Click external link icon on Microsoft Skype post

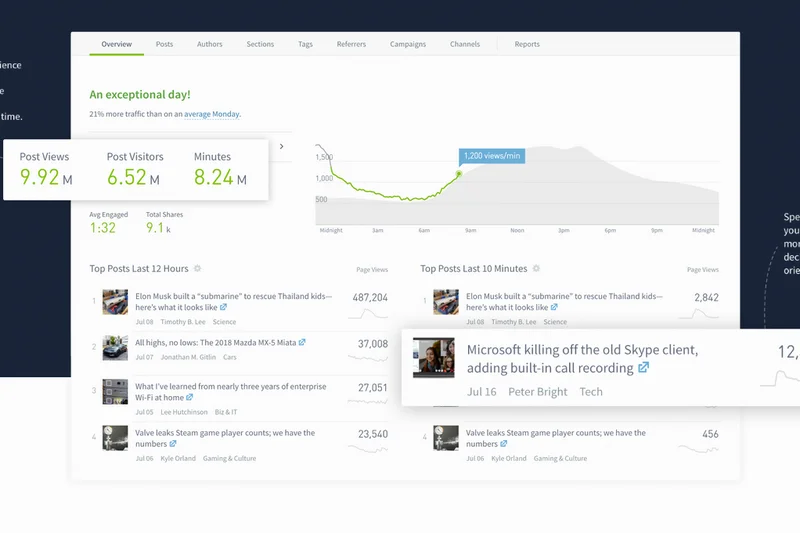coord(644,368)
